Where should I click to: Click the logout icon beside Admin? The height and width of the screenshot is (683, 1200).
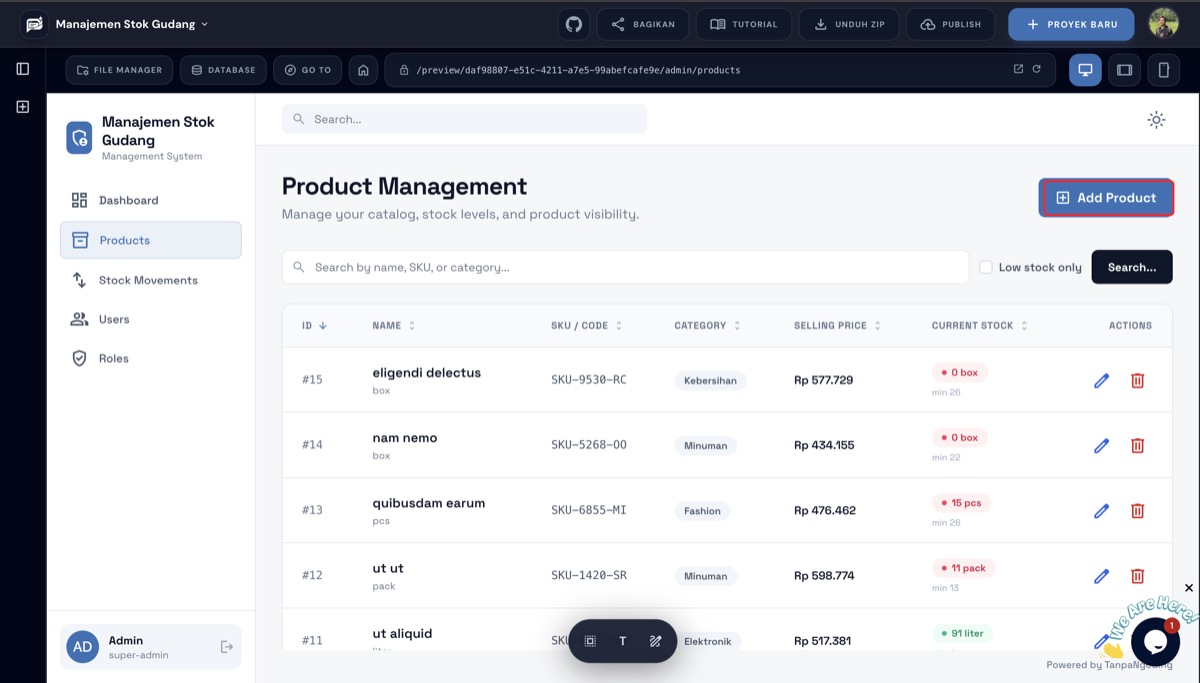(227, 647)
